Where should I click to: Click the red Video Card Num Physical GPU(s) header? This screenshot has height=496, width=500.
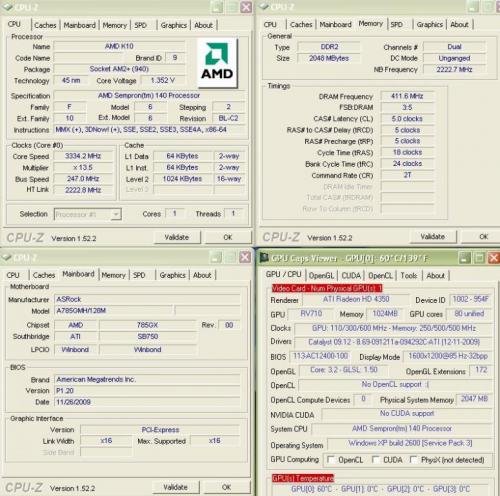(327, 288)
